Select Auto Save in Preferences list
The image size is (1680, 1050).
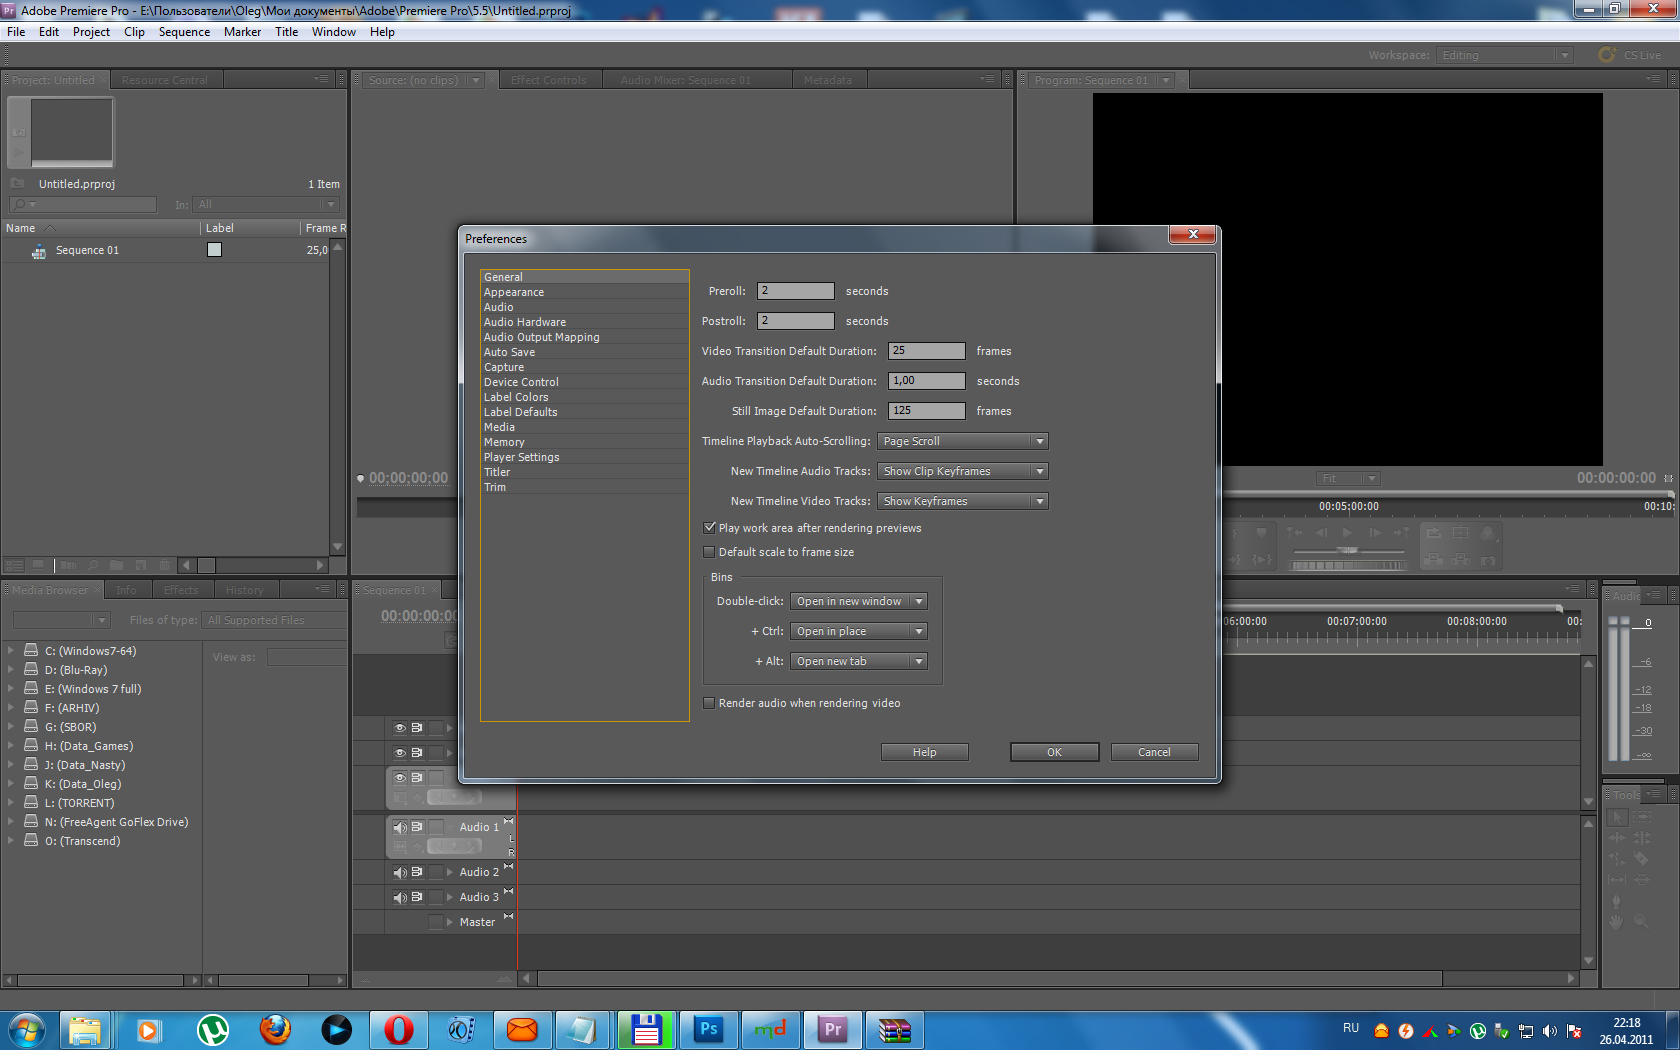click(x=584, y=352)
